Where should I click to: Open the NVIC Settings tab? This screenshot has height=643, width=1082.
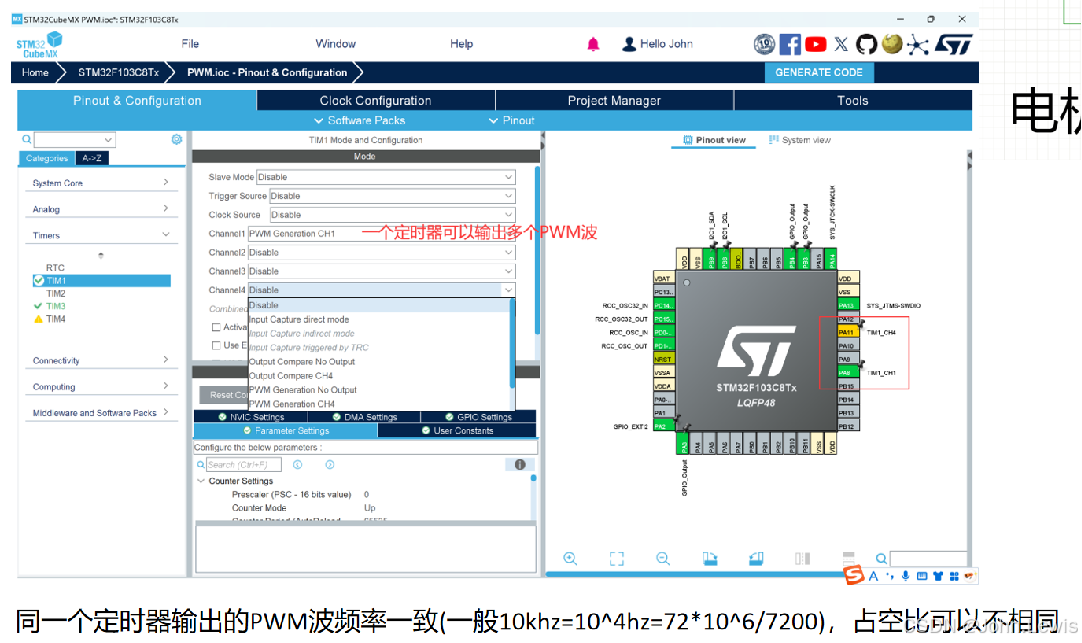251,417
